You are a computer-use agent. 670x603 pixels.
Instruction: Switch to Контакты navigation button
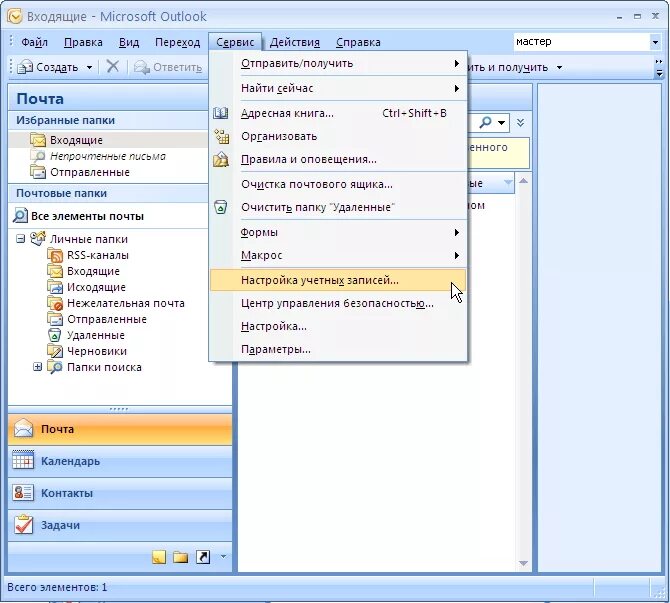[120, 493]
